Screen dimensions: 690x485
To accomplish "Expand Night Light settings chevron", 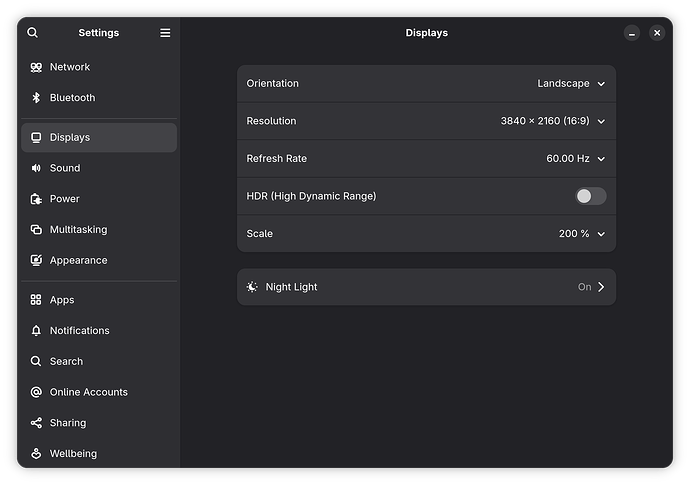I will point(601,287).
